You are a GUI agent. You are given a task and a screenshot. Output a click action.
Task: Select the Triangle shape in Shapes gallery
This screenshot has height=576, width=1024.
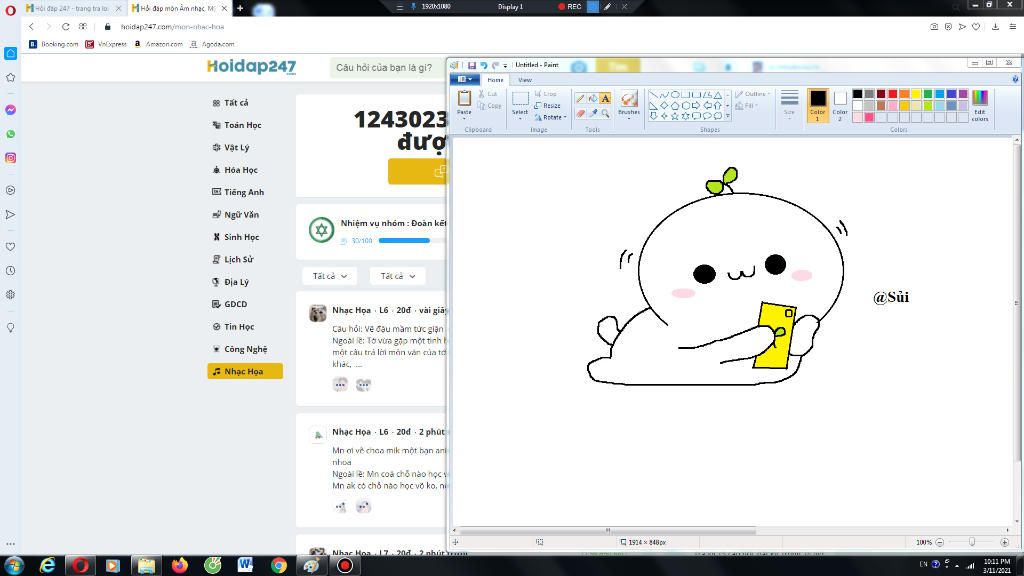pyautogui.click(x=718, y=95)
